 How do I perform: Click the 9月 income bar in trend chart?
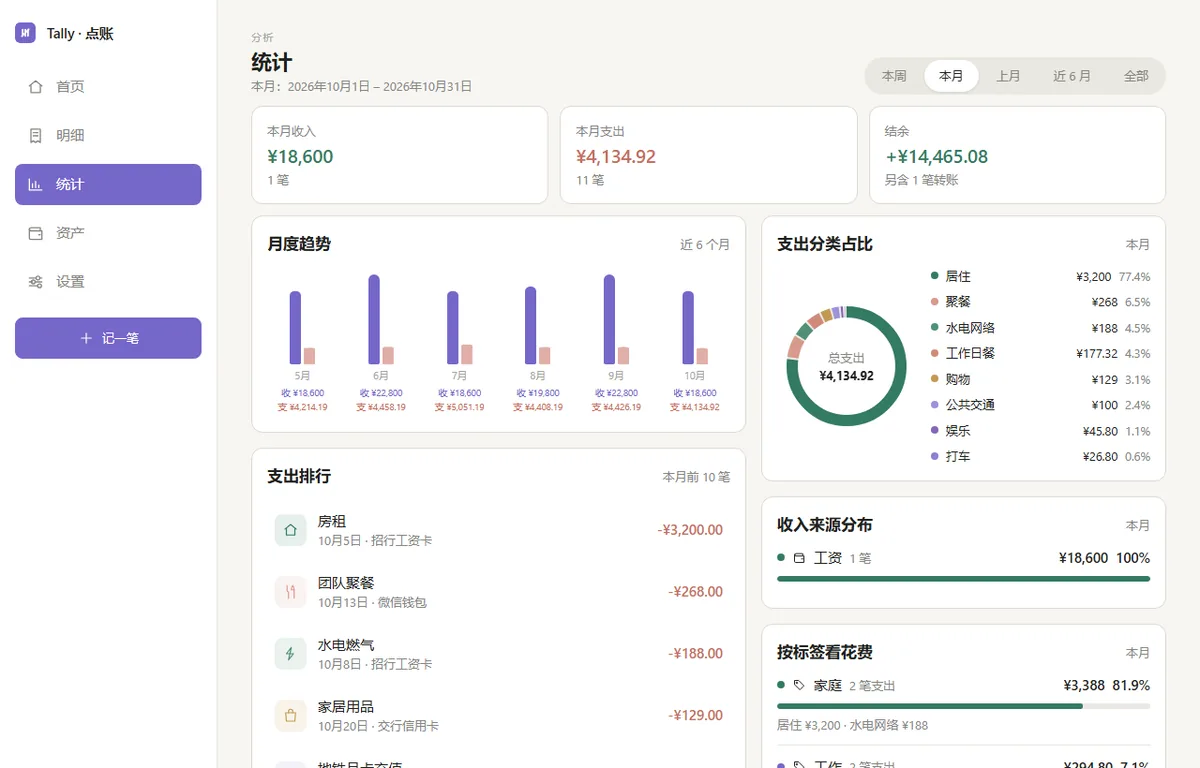coord(609,320)
